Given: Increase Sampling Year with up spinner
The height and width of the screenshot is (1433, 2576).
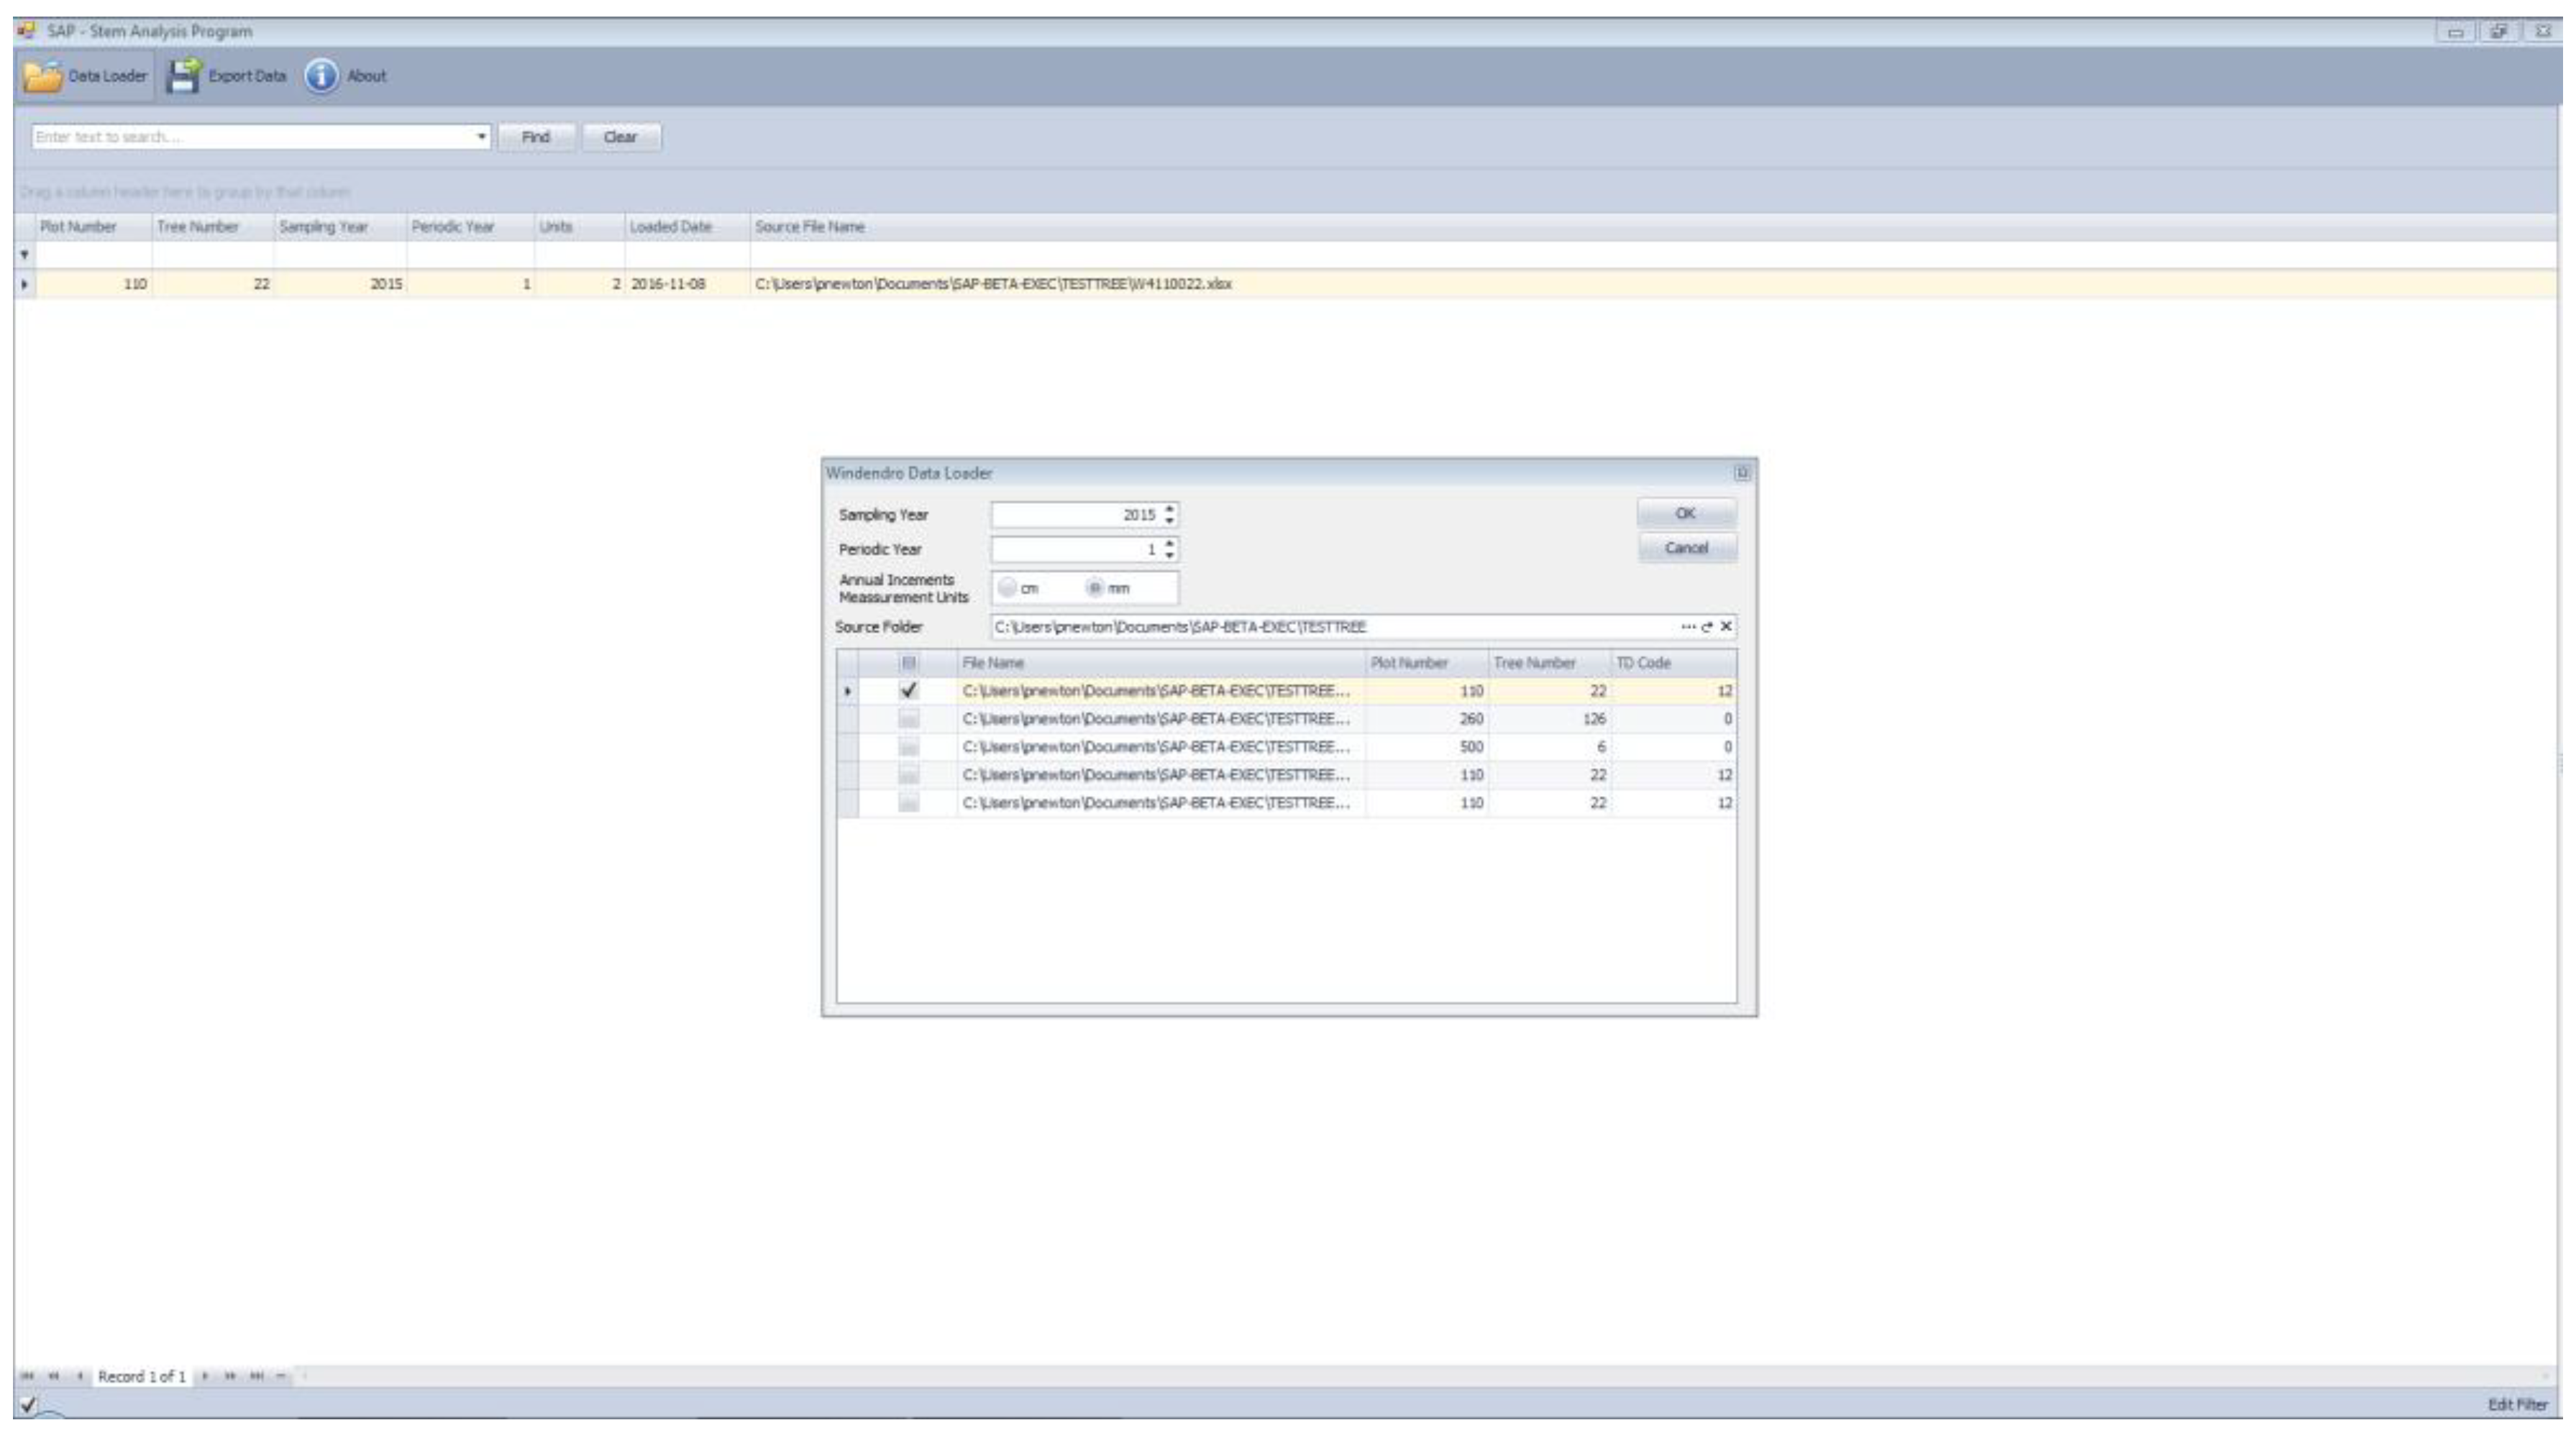Looking at the screenshot, I should [1170, 508].
